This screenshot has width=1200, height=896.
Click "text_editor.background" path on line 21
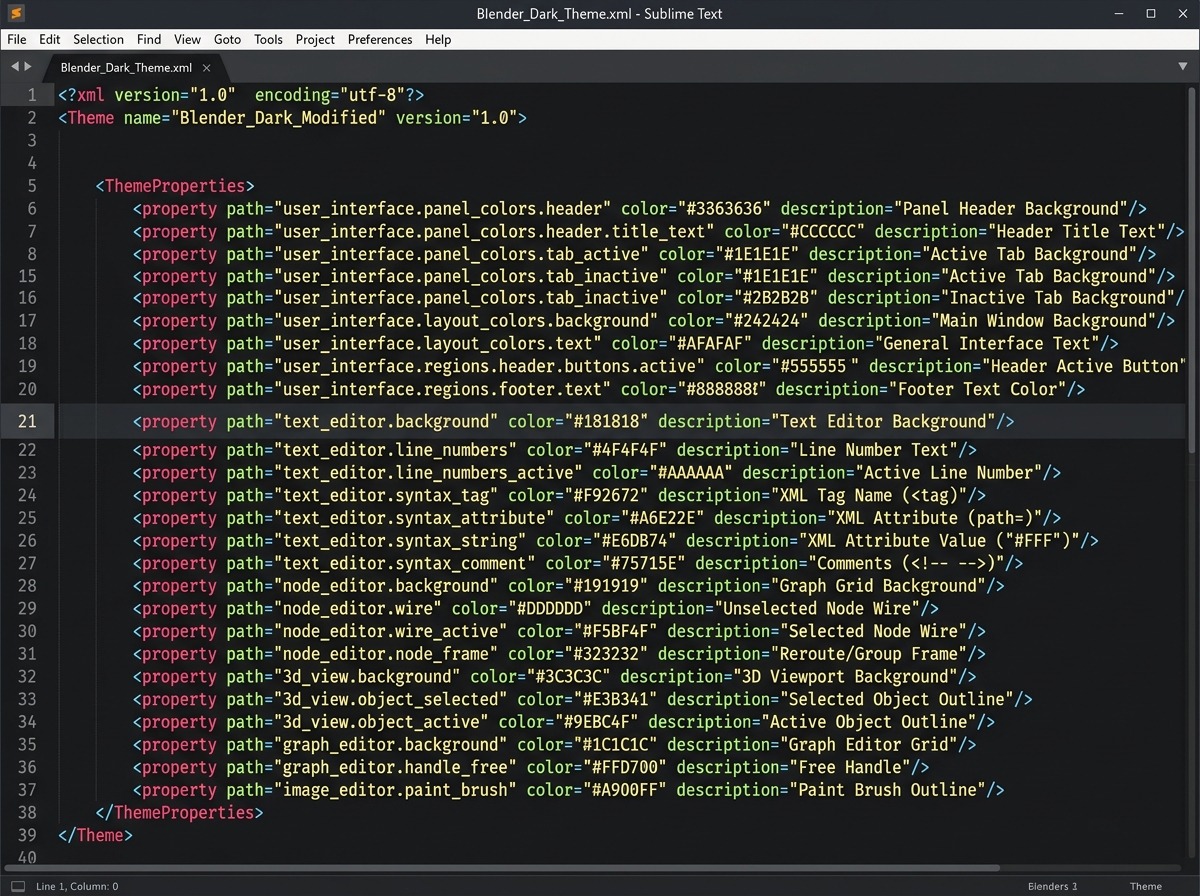[387, 421]
